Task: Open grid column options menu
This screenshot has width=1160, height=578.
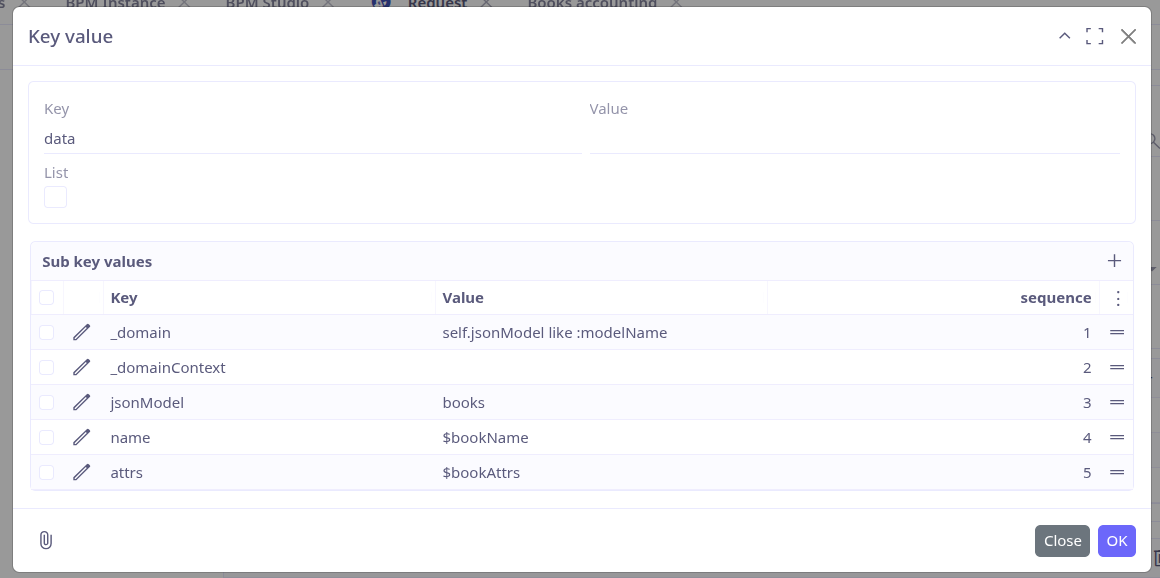Action: click(1117, 298)
